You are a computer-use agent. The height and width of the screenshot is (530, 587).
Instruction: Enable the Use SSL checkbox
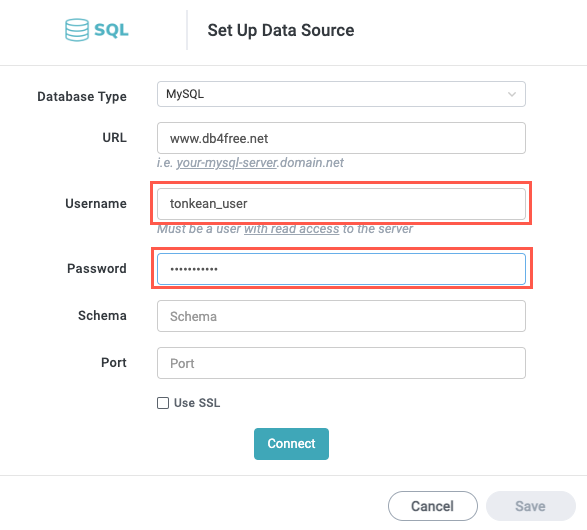click(x=163, y=403)
